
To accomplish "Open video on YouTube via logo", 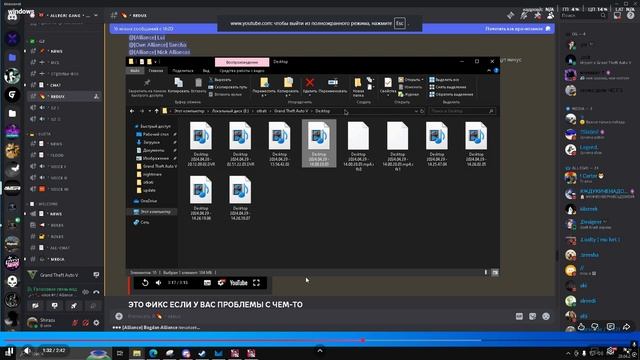I will [x=238, y=283].
